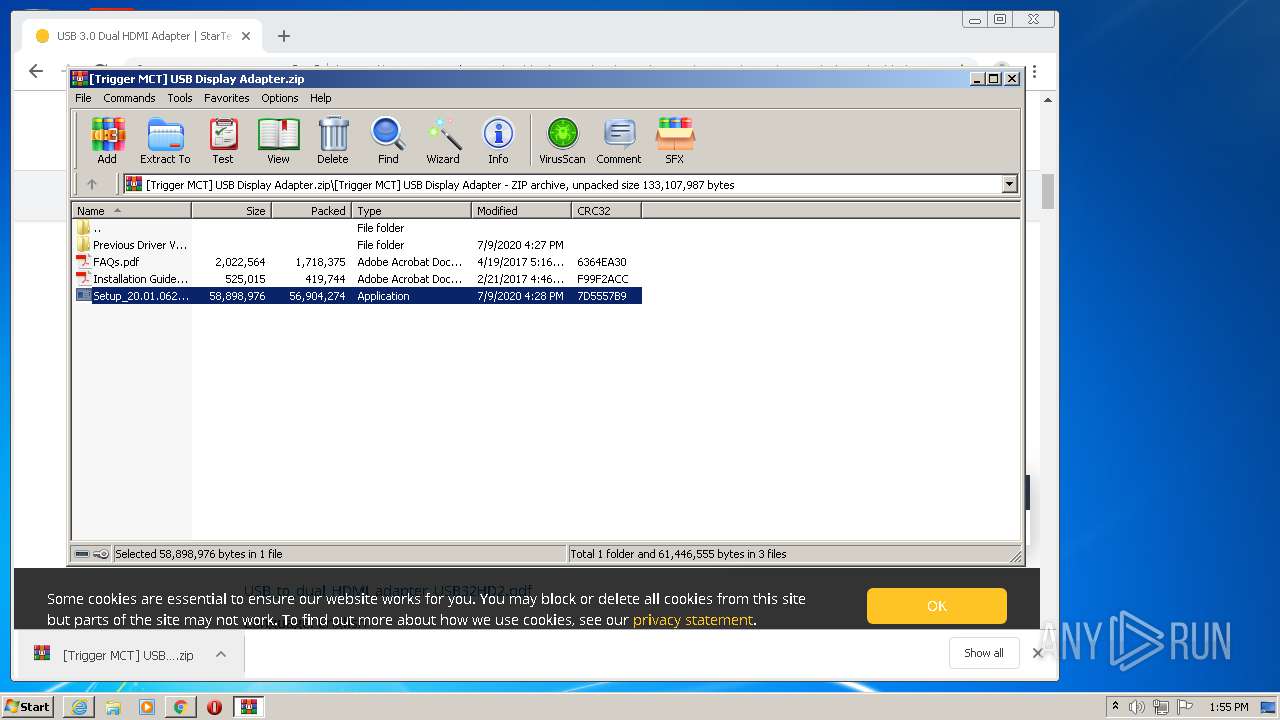The width and height of the screenshot is (1280, 720).
Task: Open the Tools menu
Action: click(x=180, y=98)
